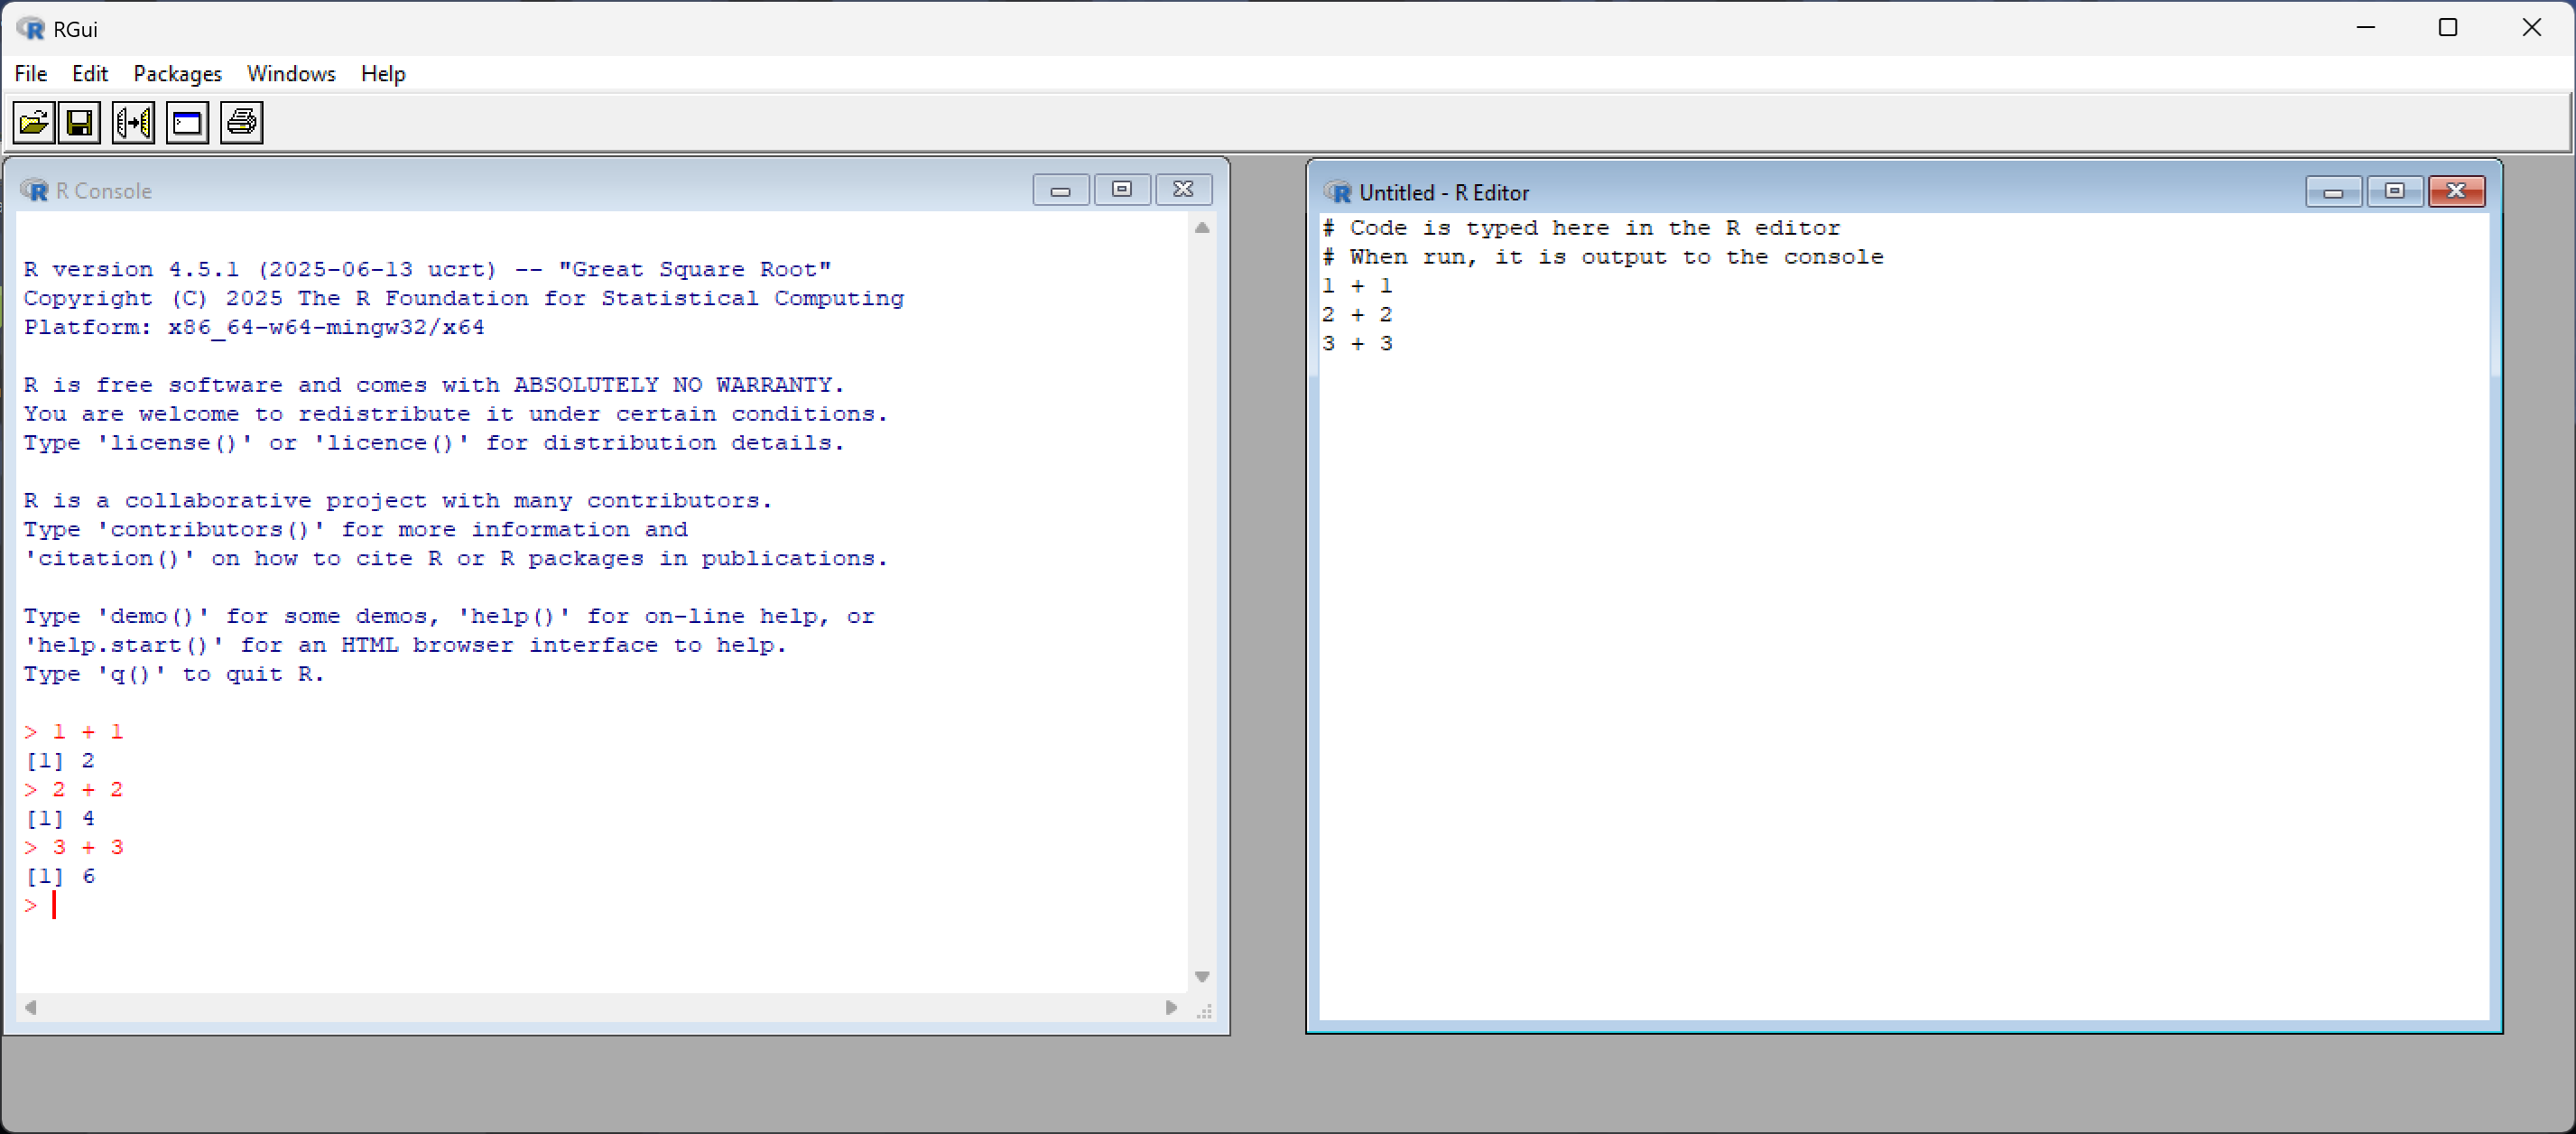Open the Windows menu
The image size is (2576, 1134).
(291, 74)
